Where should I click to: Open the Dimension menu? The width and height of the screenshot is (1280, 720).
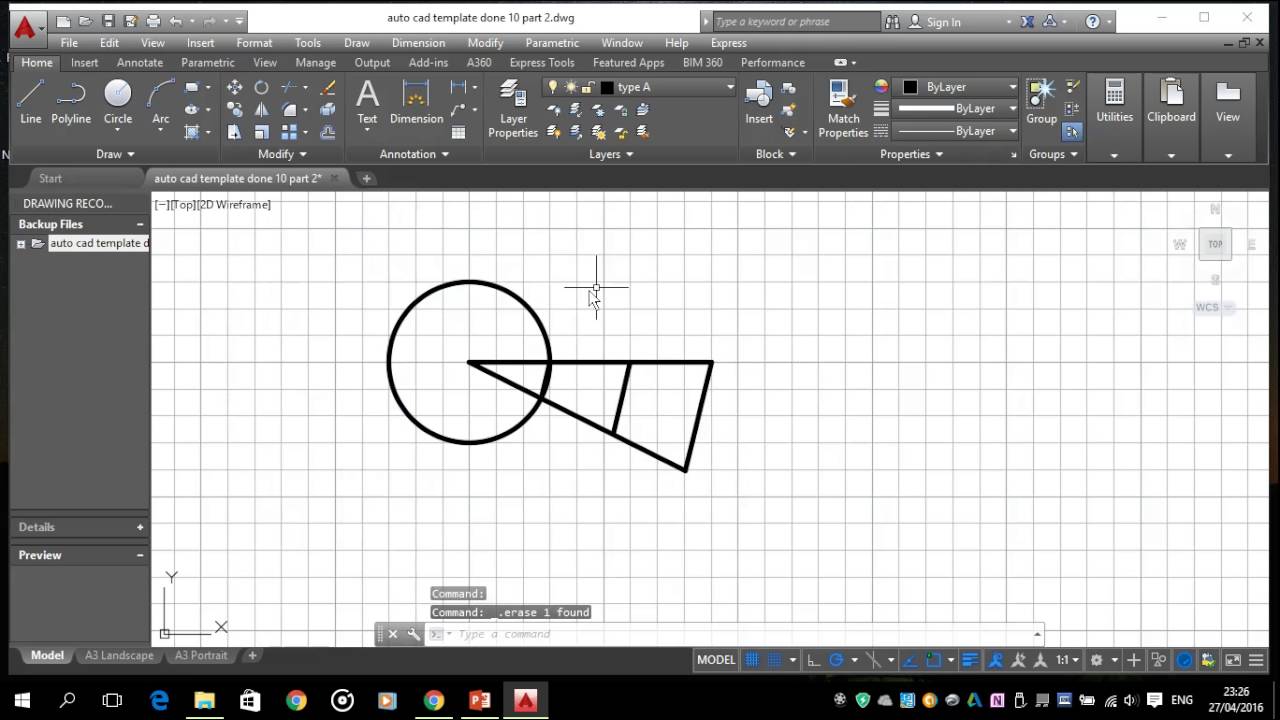click(x=418, y=43)
